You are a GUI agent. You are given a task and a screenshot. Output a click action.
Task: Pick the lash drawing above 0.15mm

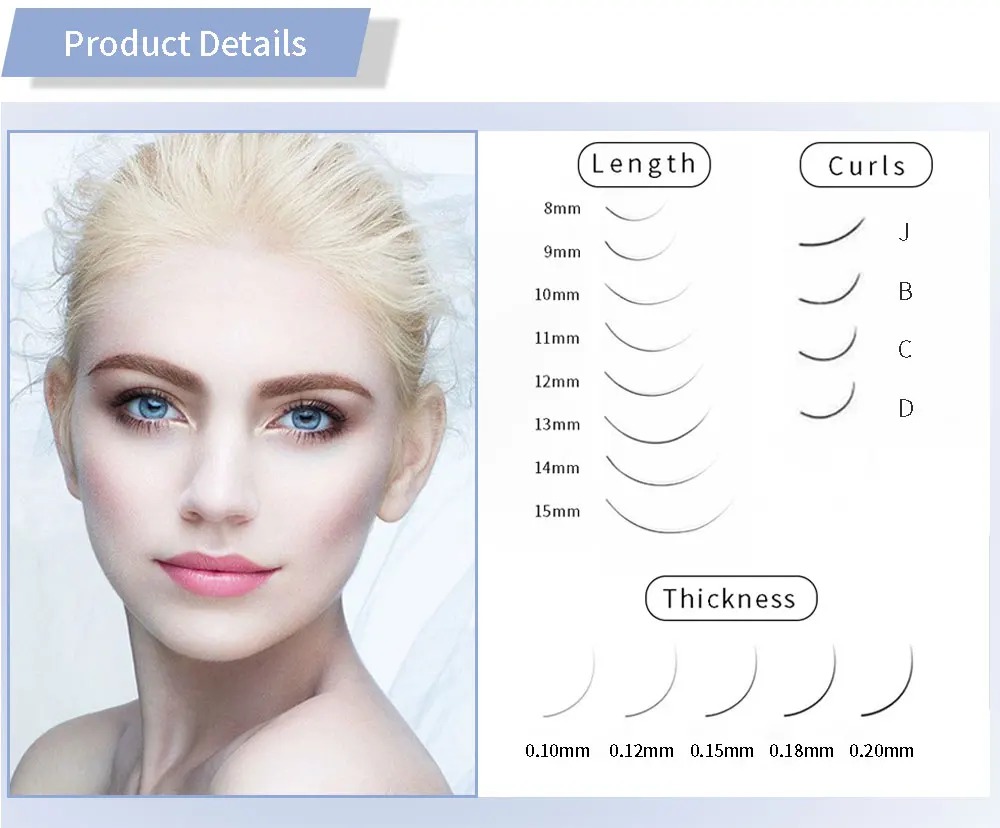731,680
